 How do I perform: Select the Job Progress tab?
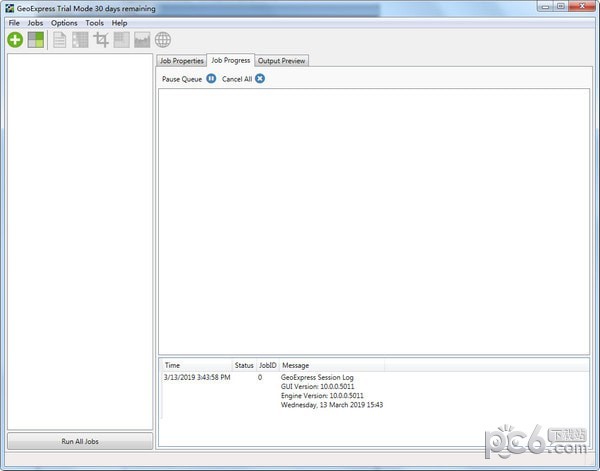231,60
